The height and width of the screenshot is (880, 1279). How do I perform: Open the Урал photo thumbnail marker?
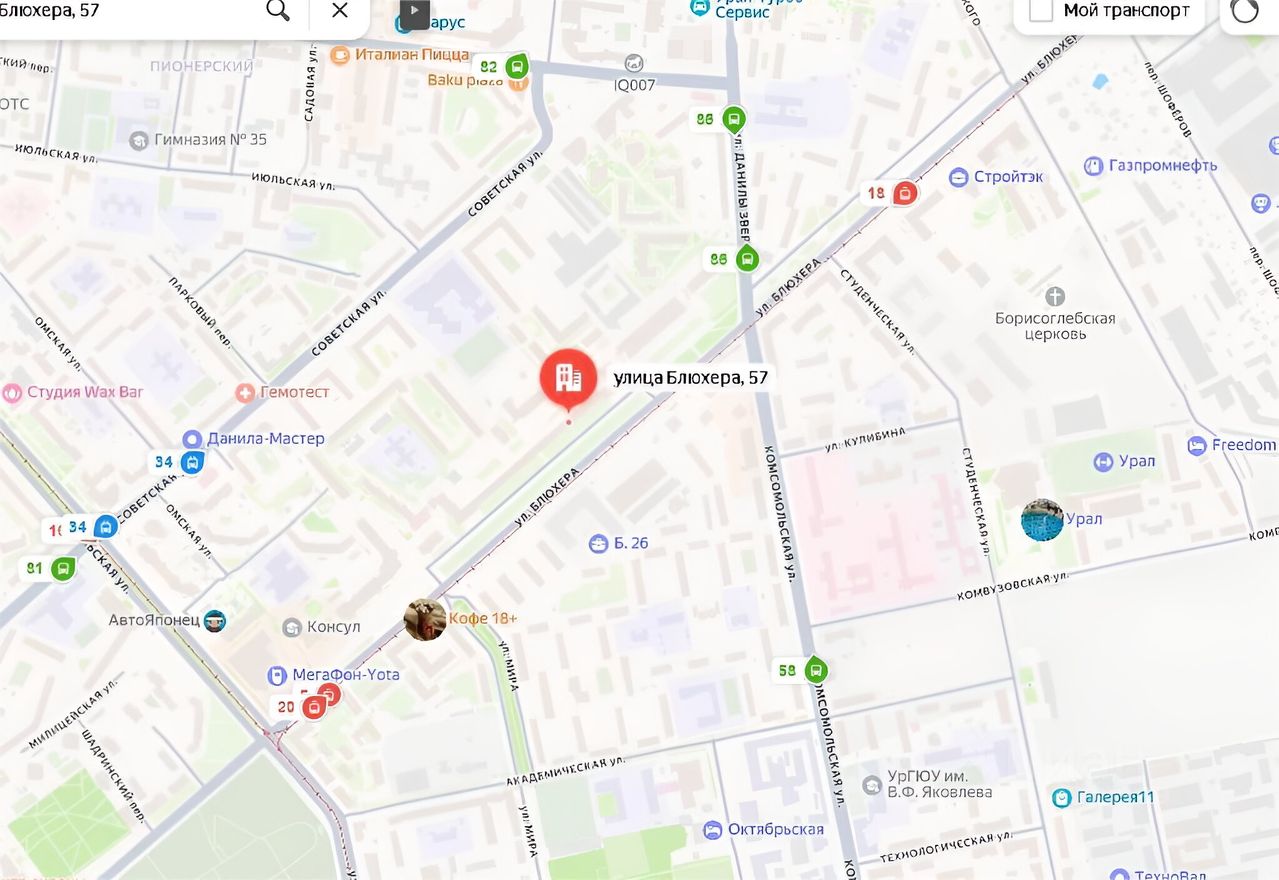coord(1042,520)
